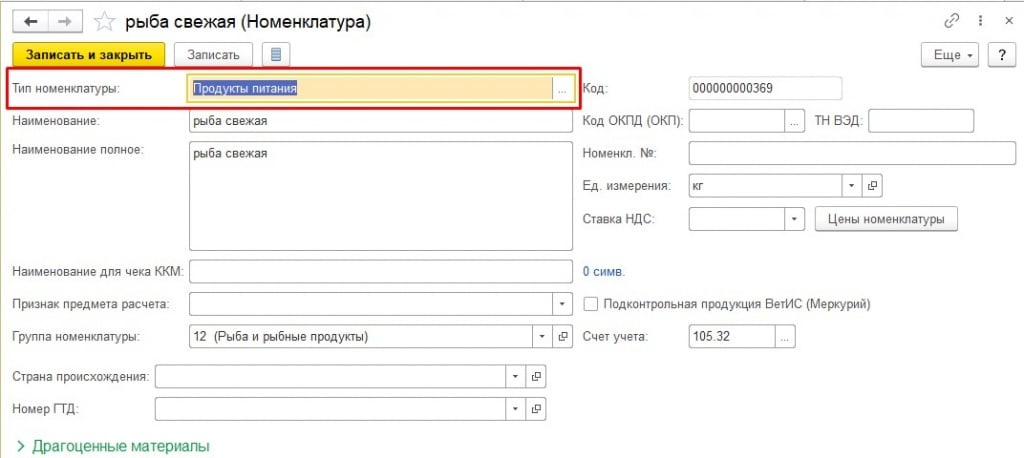Click the Наименование для чека ККМ field

click(x=380, y=271)
